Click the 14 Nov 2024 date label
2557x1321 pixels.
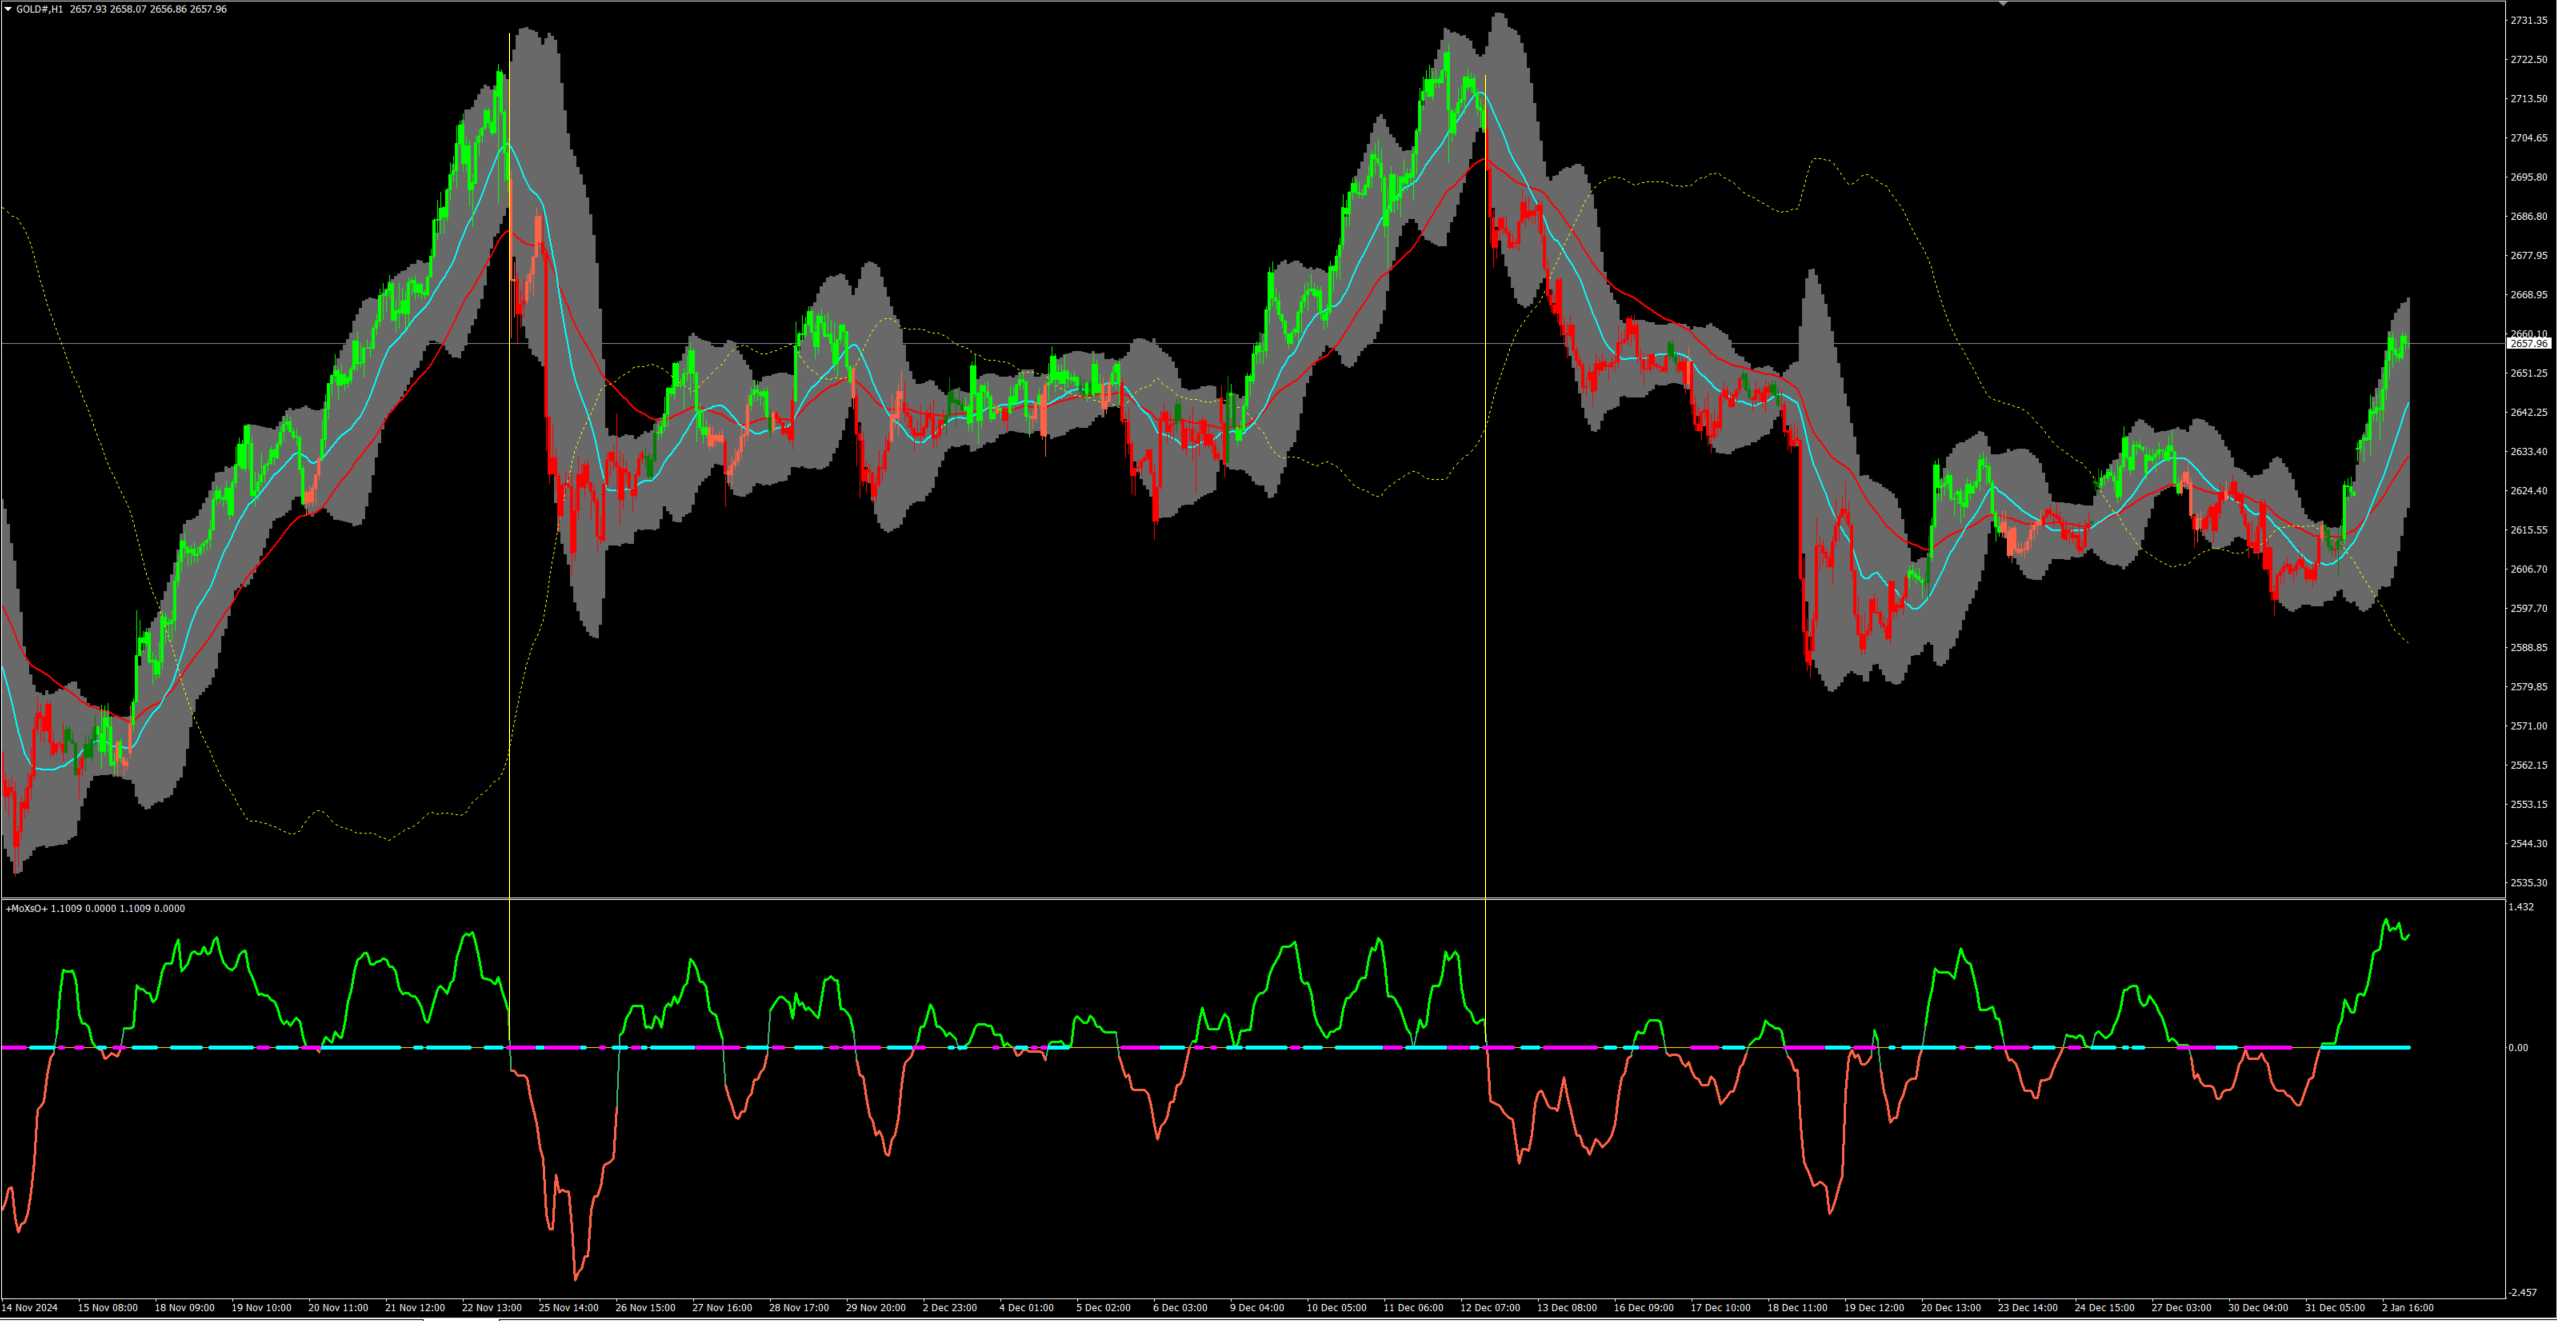click(x=30, y=1307)
